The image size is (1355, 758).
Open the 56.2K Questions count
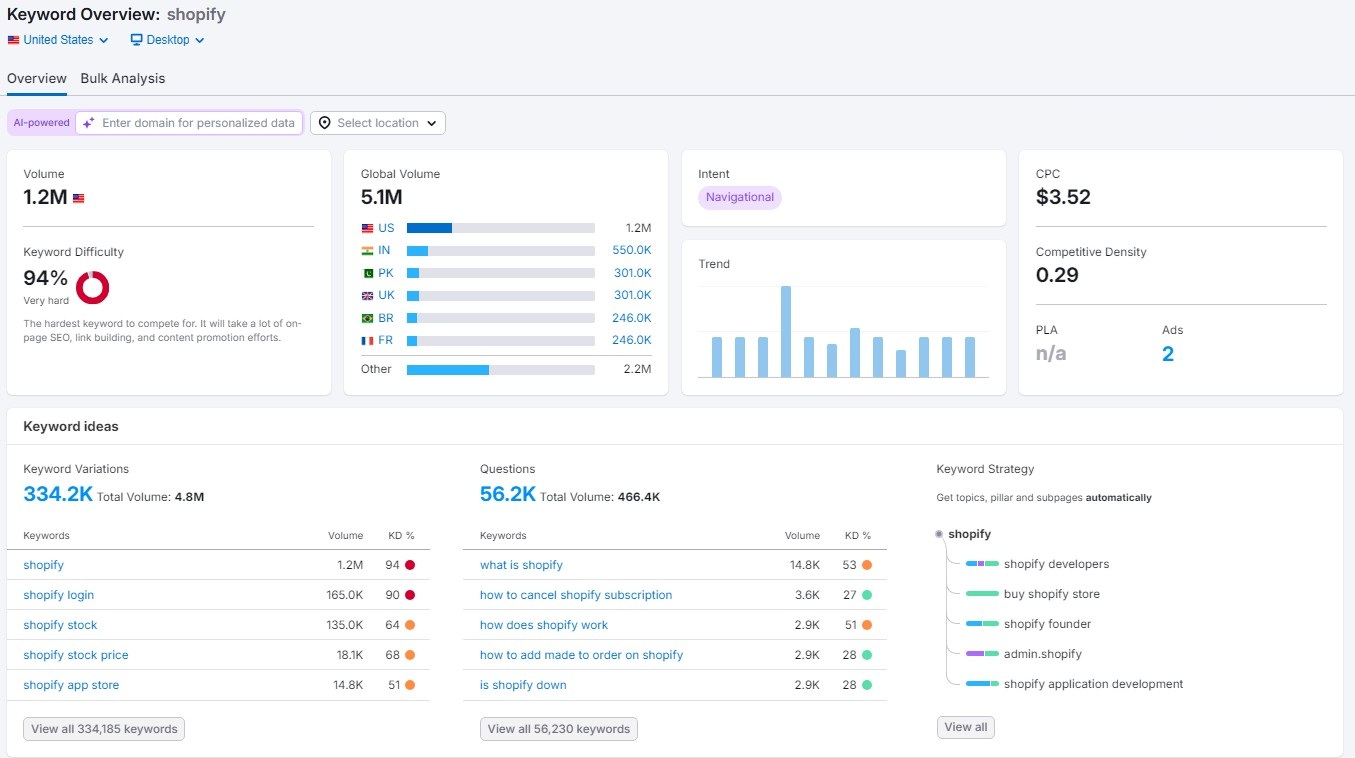pyautogui.click(x=508, y=494)
